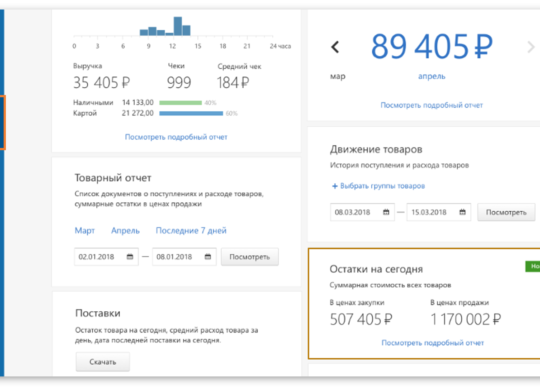Image resolution: width=540 pixels, height=390 pixels.
Task: Focus the 08.01.2018 end date field
Action: click(184, 257)
